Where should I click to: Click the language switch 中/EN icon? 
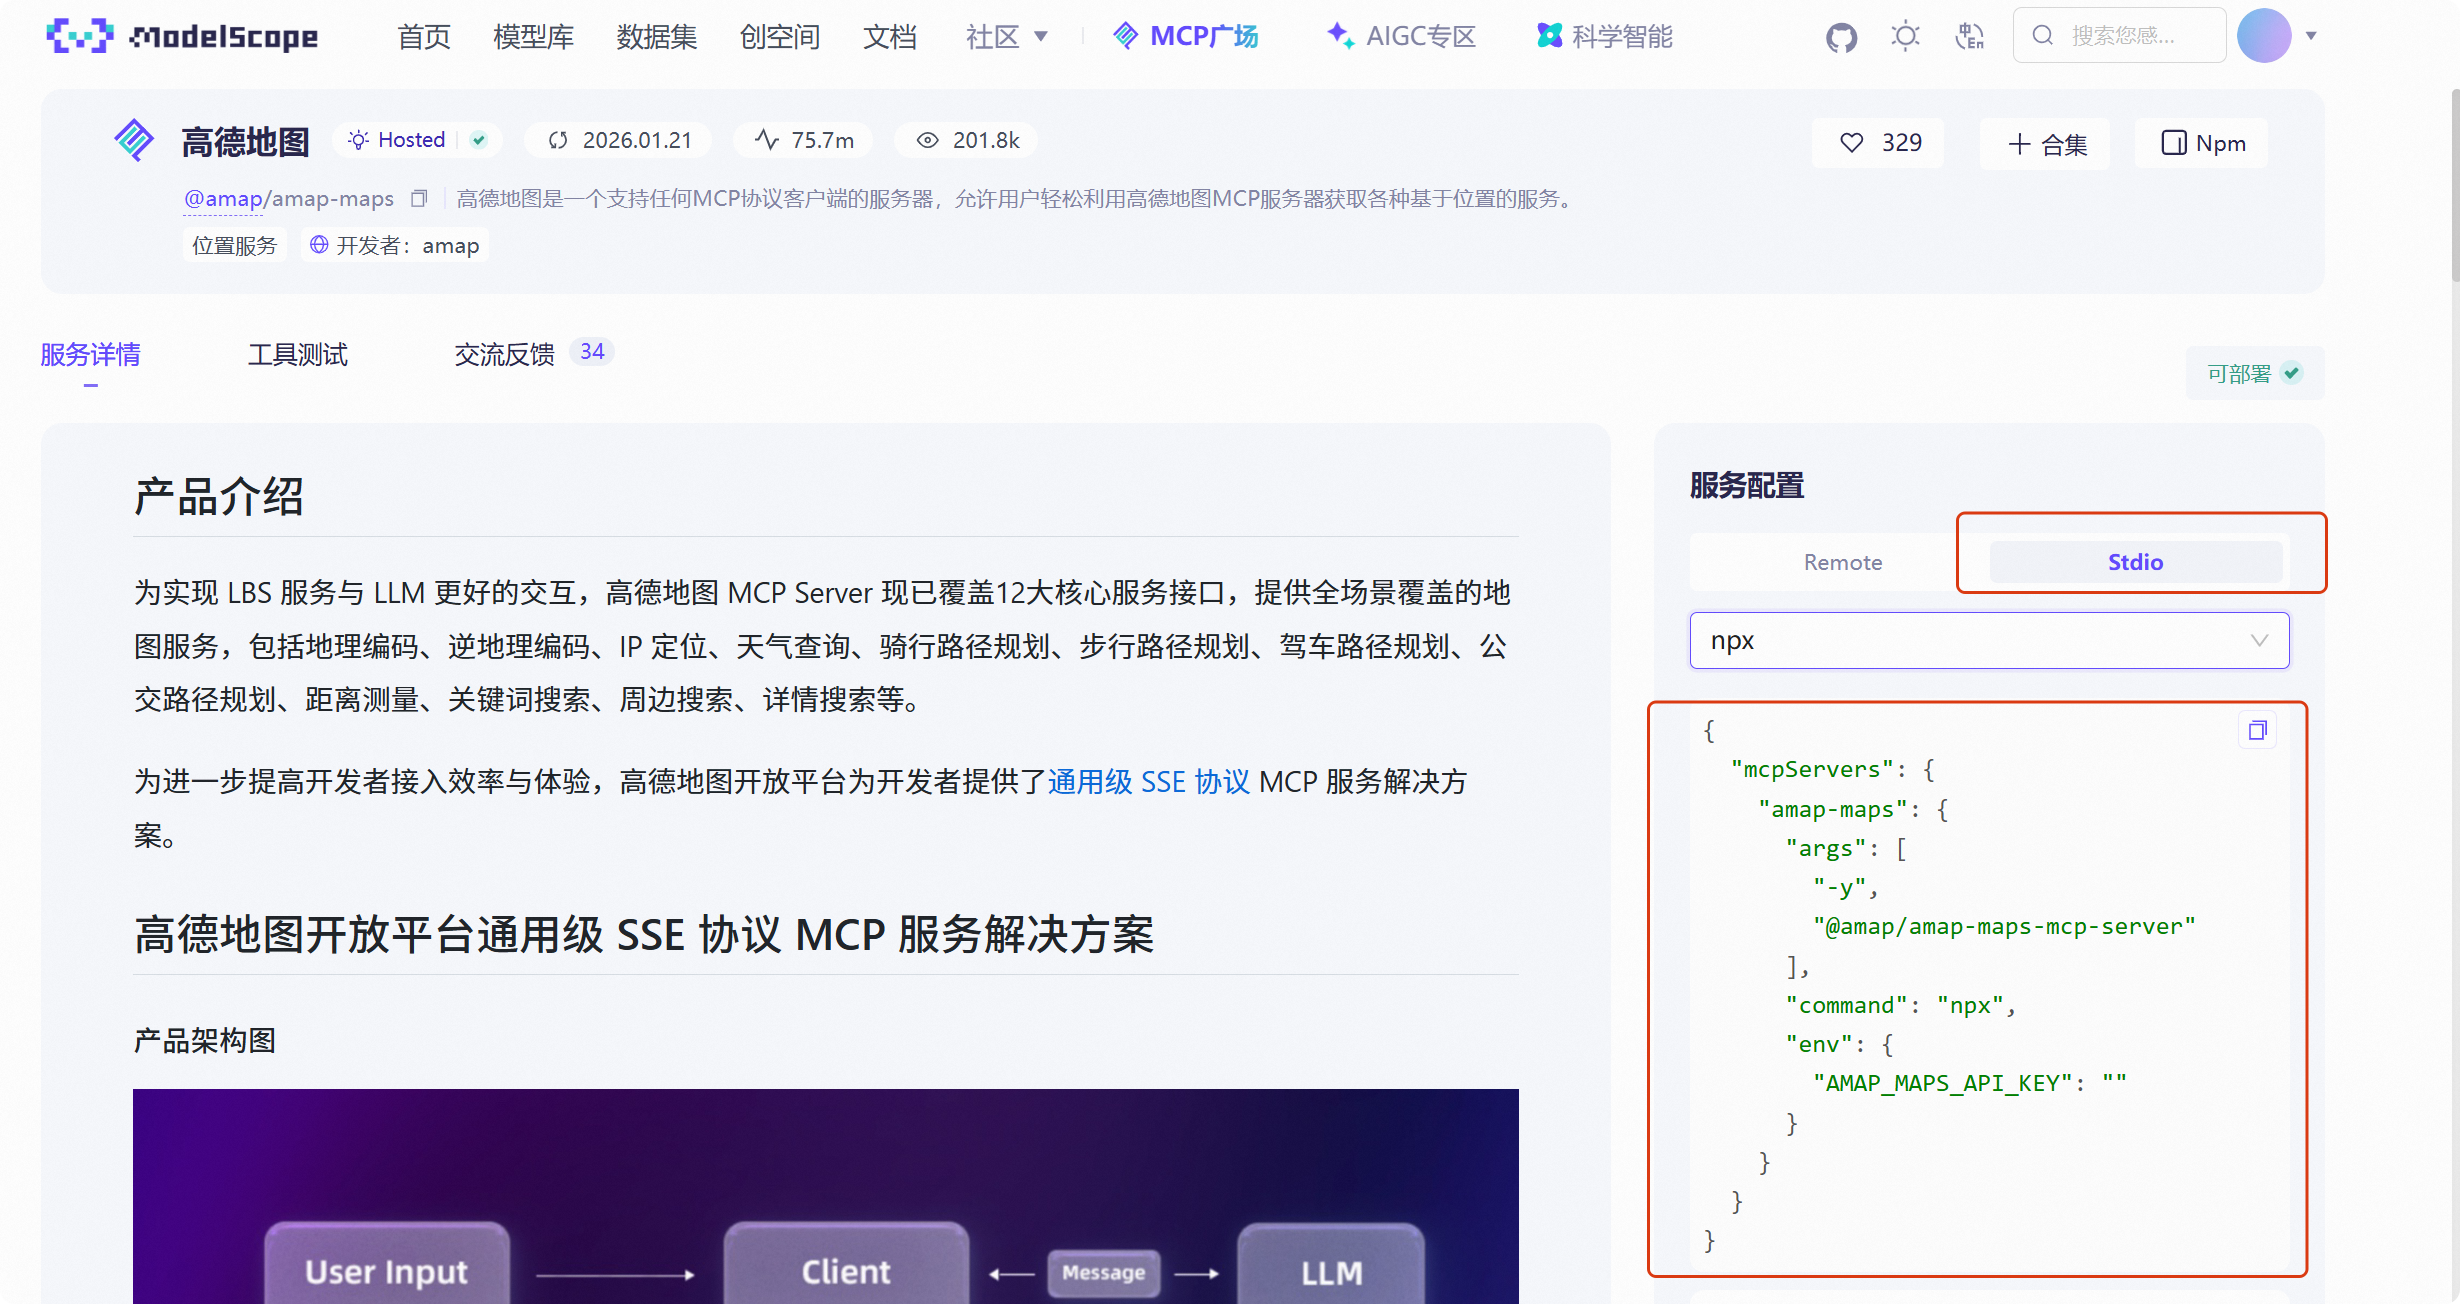pyautogui.click(x=1968, y=36)
